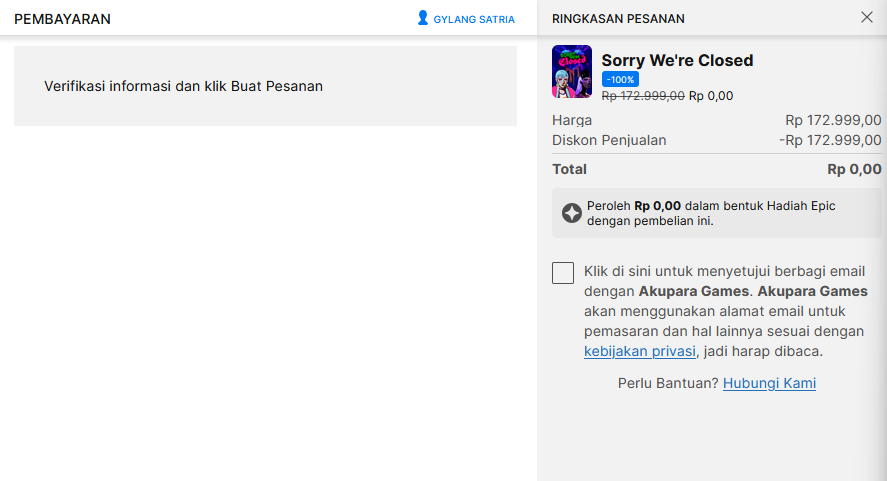887x481 pixels.
Task: Click the Epic Rewards star icon
Action: [571, 213]
